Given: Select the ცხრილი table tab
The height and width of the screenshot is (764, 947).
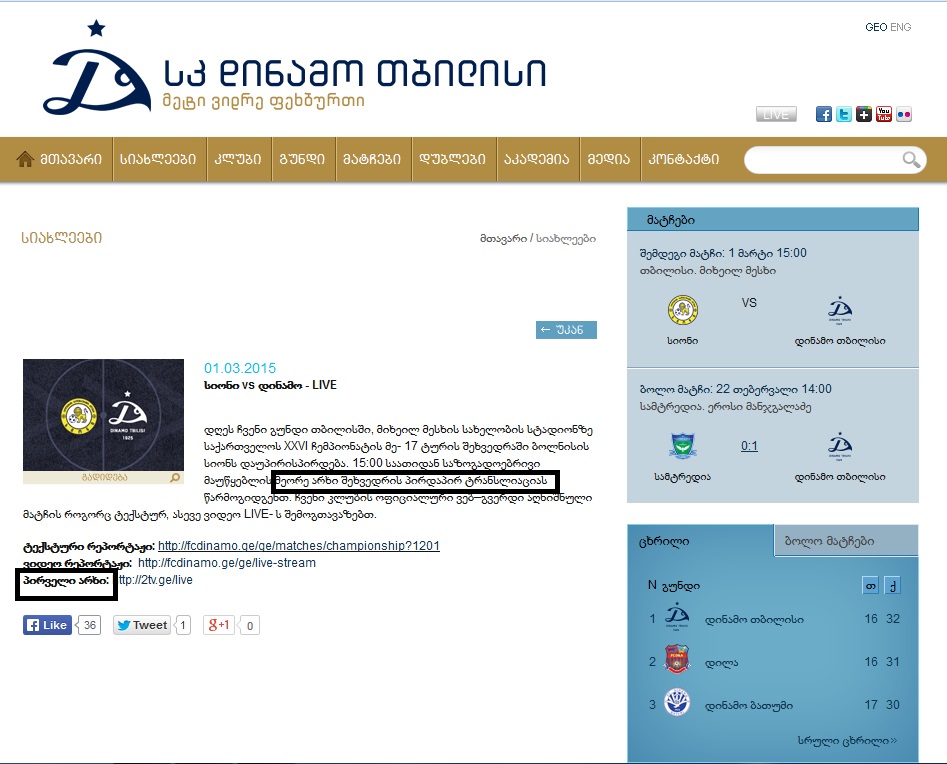Looking at the screenshot, I should coord(701,541).
